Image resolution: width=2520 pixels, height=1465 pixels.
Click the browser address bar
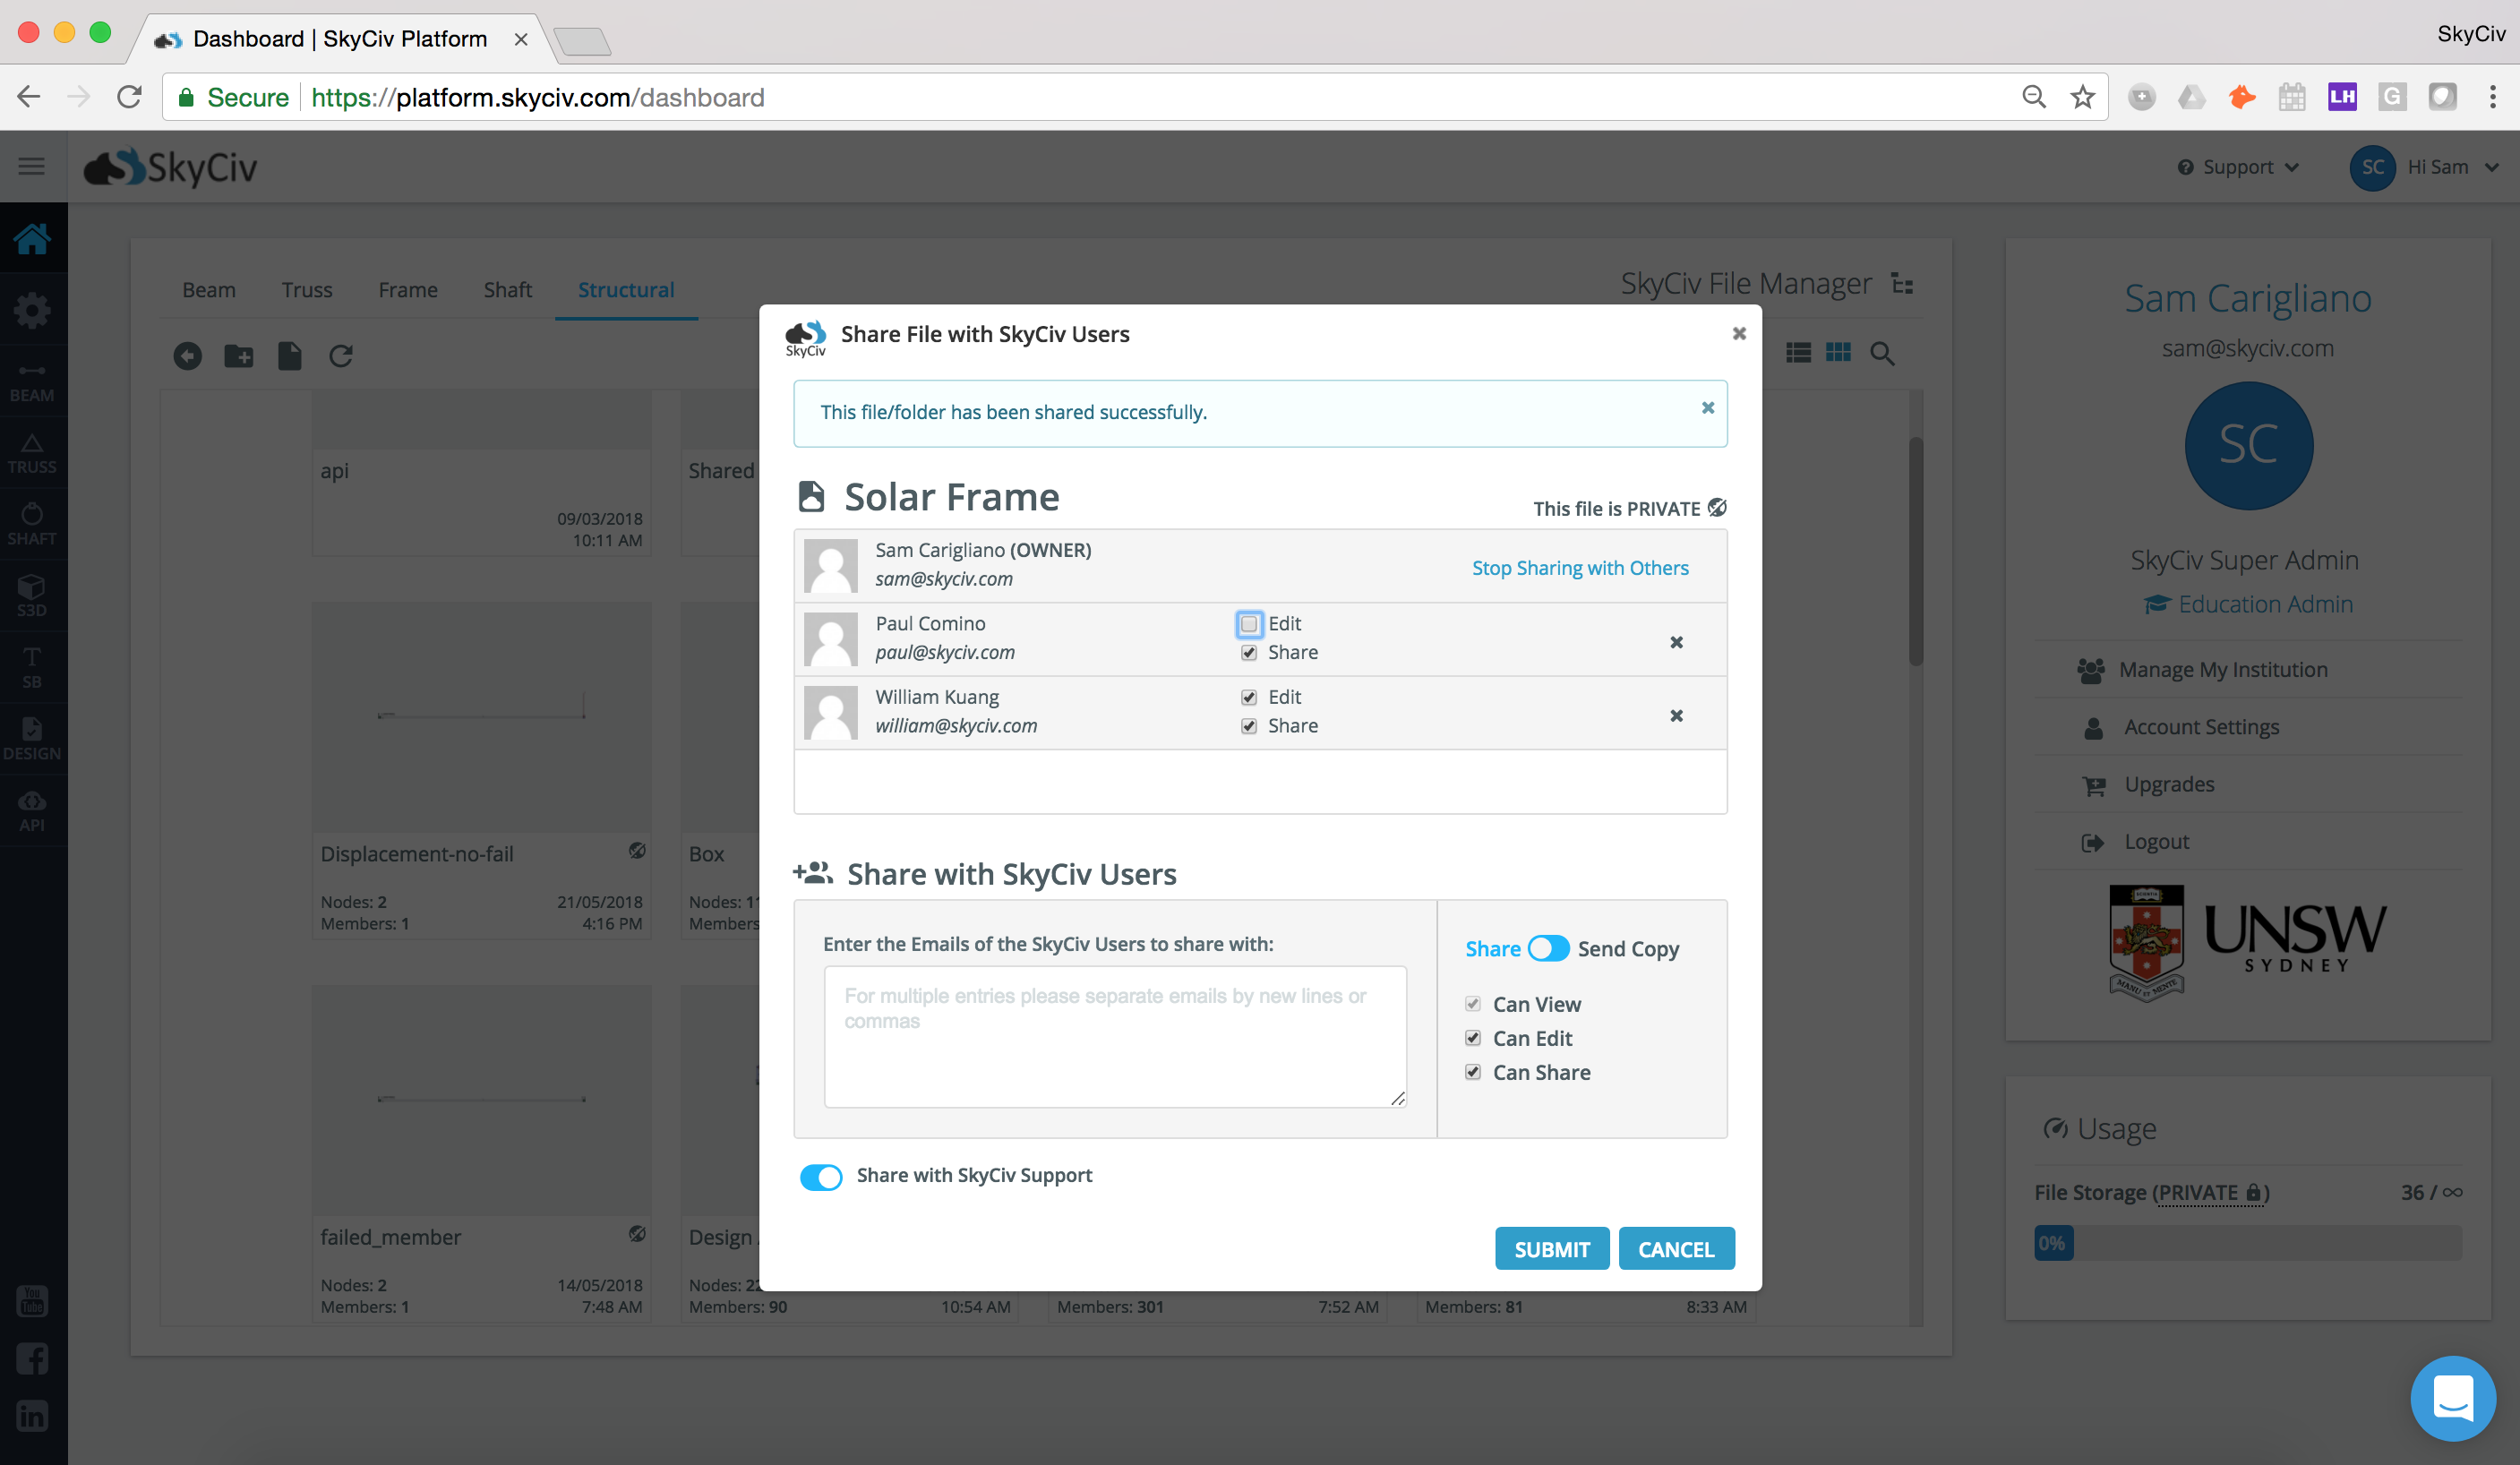1135,97
